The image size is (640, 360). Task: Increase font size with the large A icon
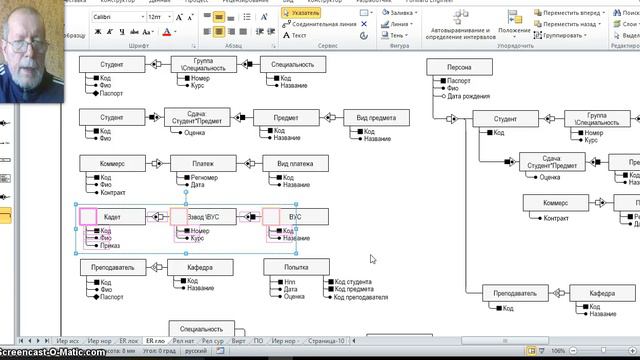[x=179, y=17]
